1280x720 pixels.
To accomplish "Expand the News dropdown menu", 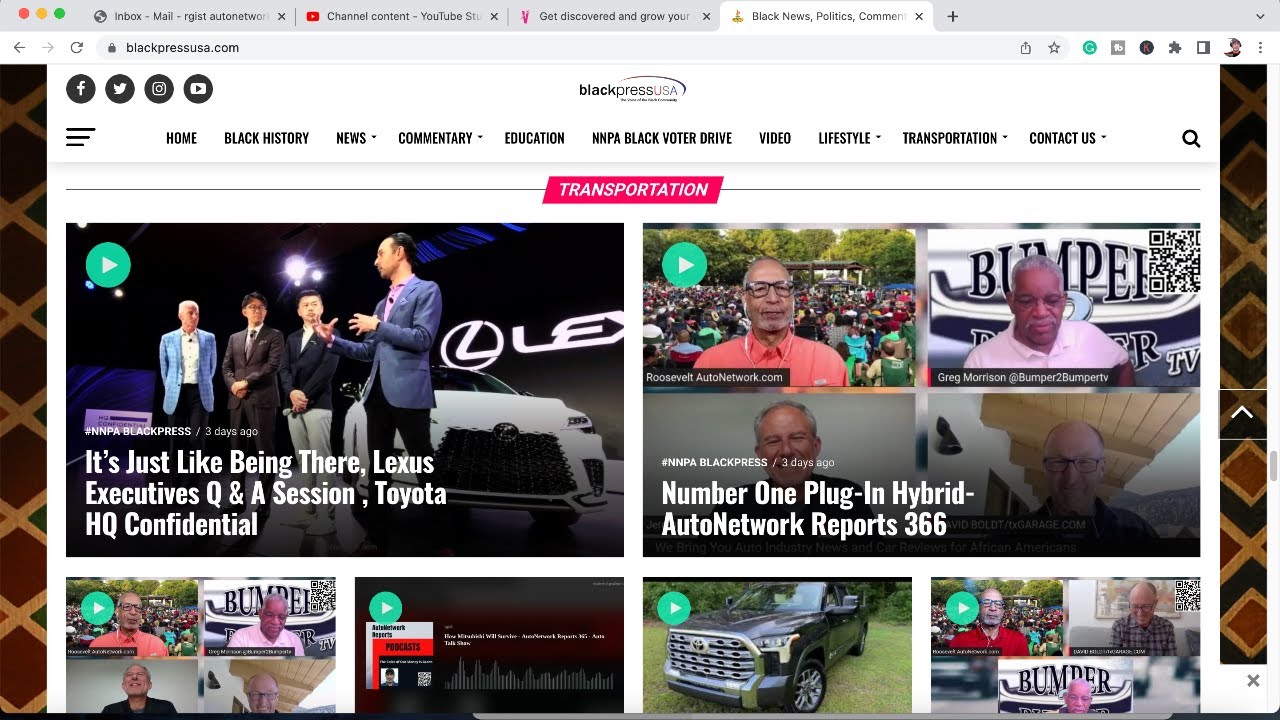I will pyautogui.click(x=356, y=138).
